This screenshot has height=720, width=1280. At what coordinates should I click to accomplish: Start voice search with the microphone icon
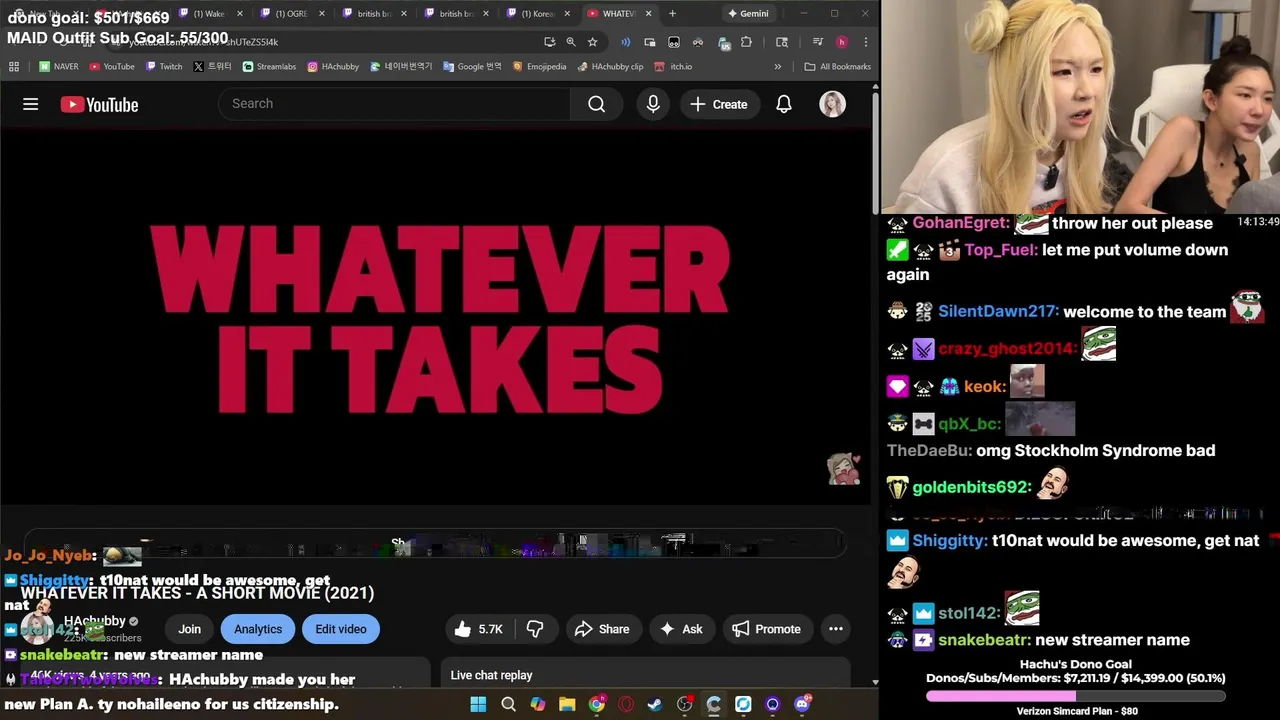pyautogui.click(x=653, y=104)
